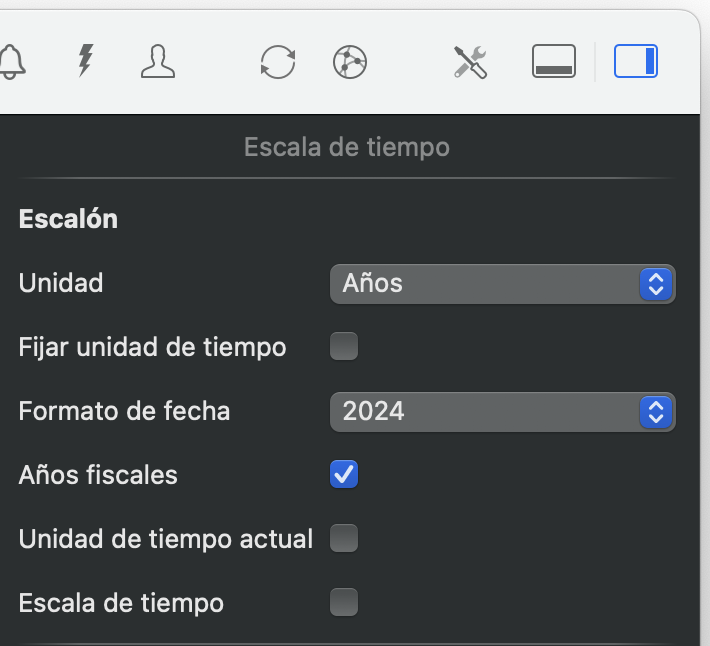The height and width of the screenshot is (646, 710).
Task: Open the Unidad dropdown showing Años
Action: click(502, 283)
